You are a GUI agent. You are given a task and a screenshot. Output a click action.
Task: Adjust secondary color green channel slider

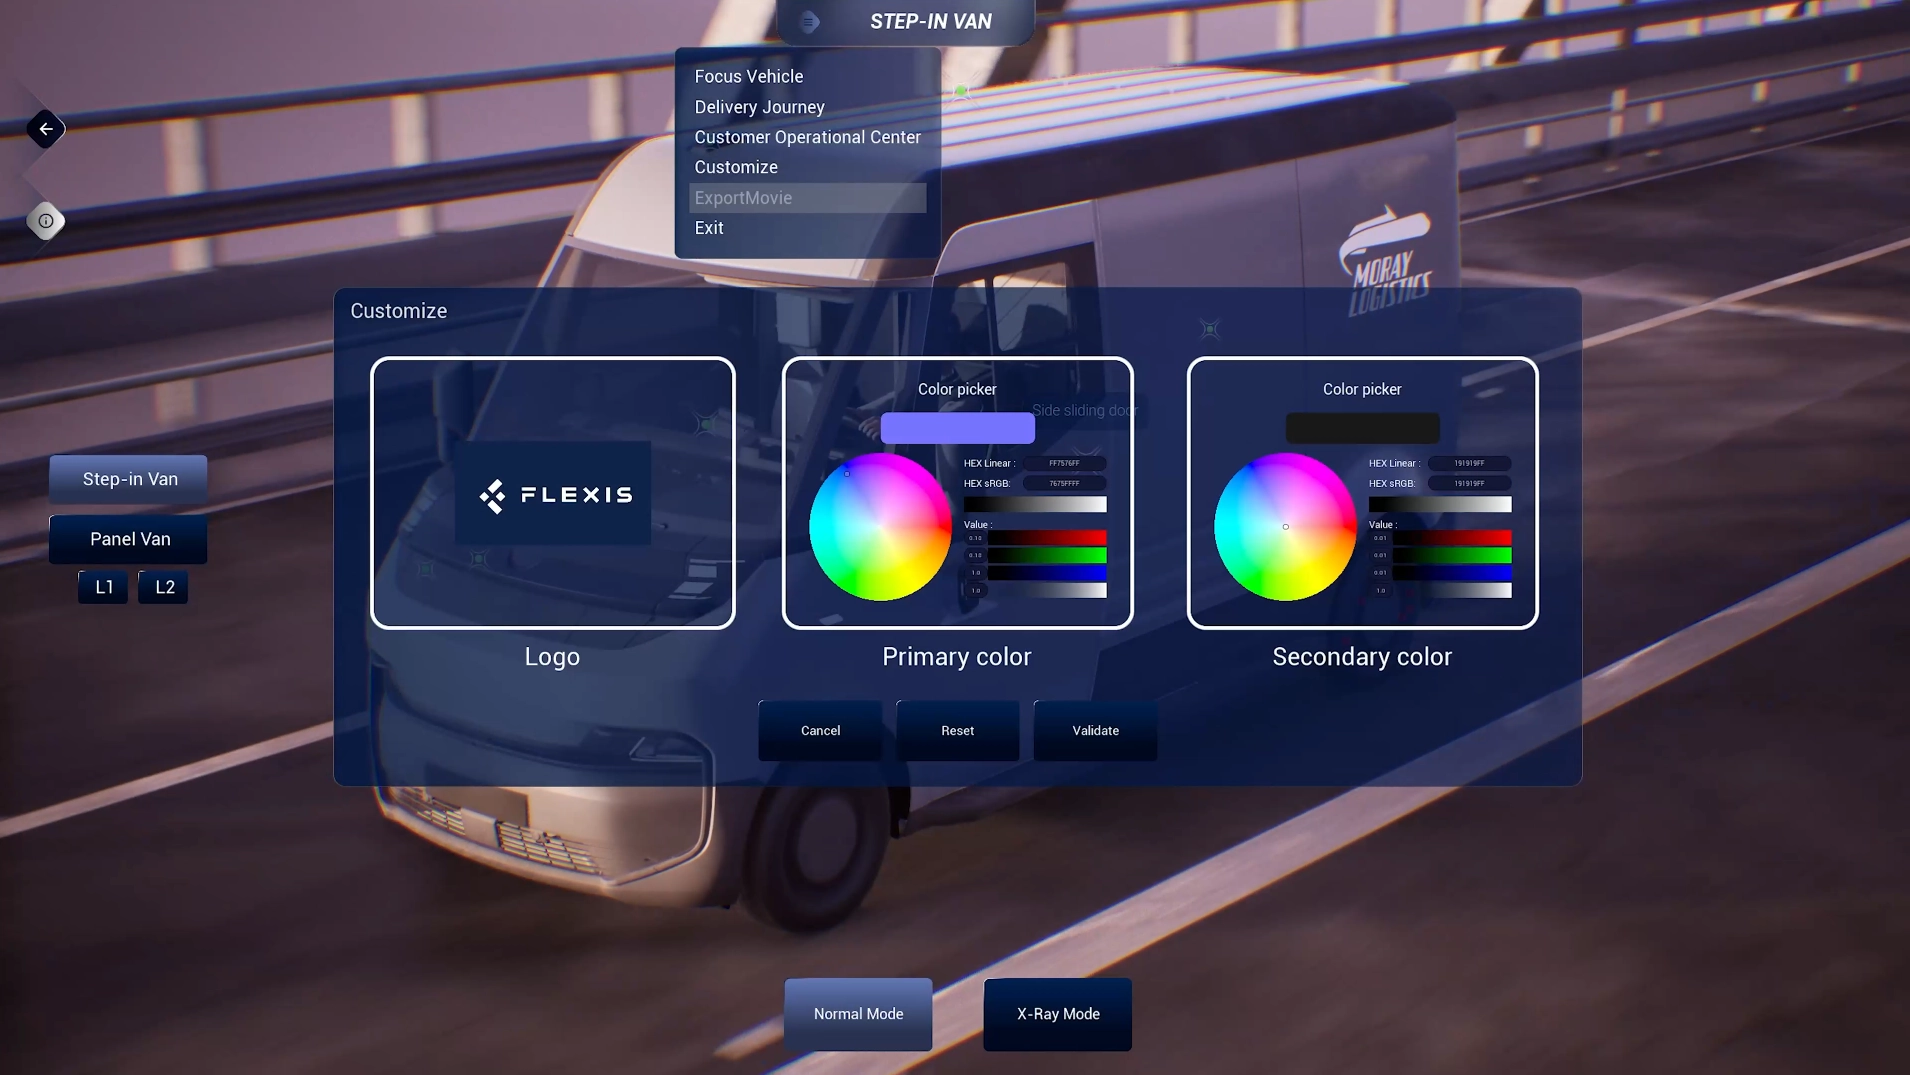[x=1452, y=555]
